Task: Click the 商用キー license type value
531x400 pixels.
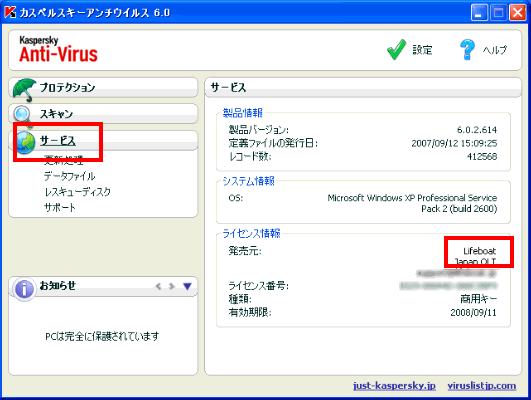Action: [x=479, y=299]
